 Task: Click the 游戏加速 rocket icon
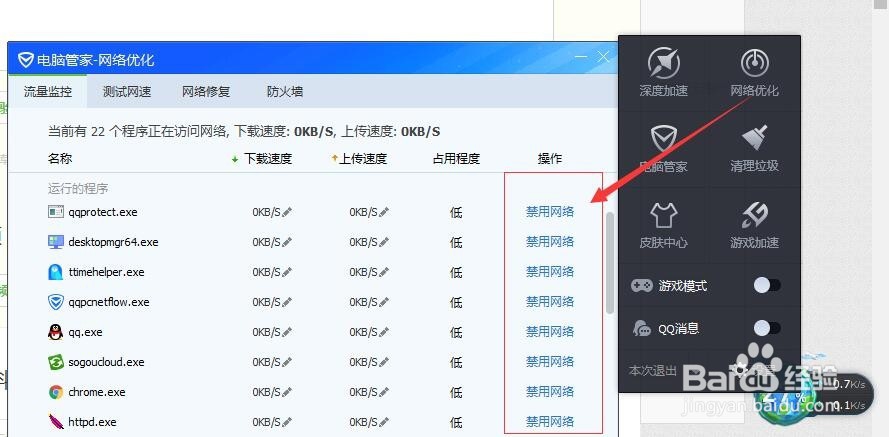click(x=754, y=215)
